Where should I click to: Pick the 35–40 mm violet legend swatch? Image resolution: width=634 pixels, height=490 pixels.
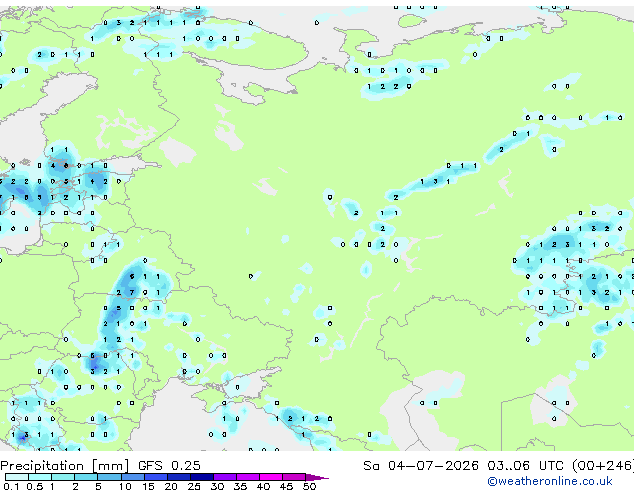point(247,477)
